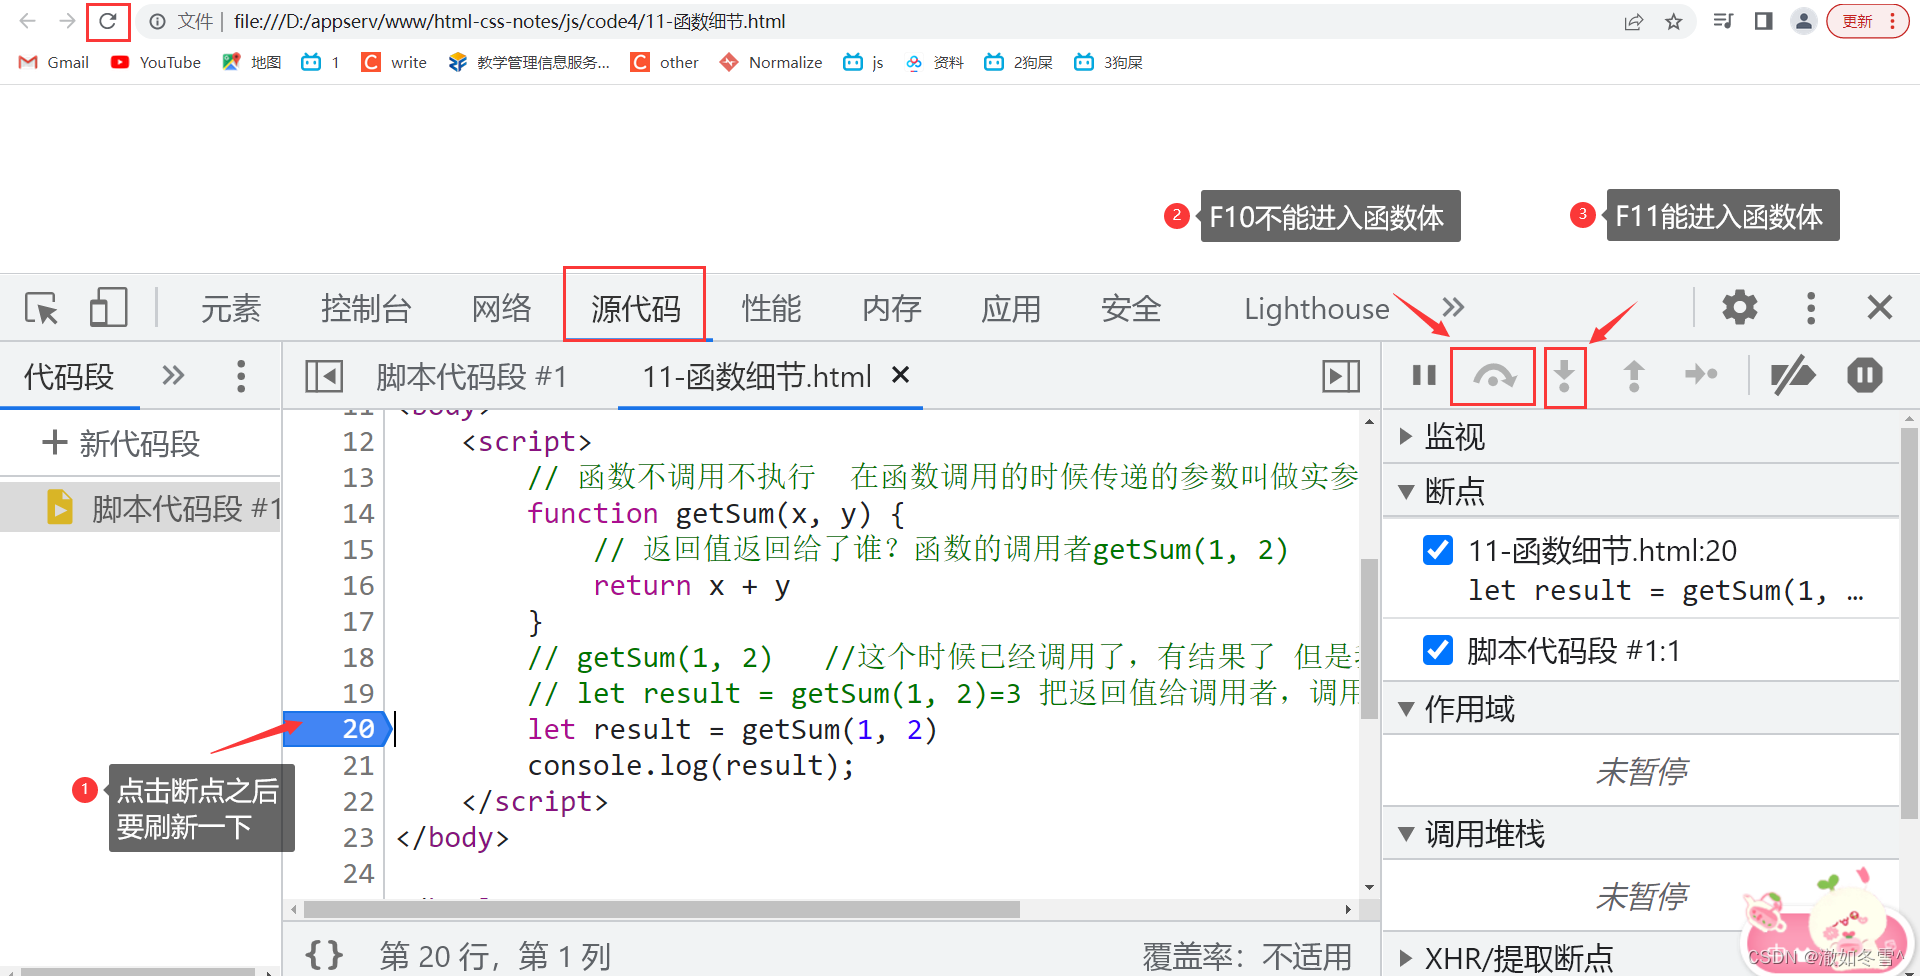
Task: Open the YouTube bookmark
Action: coord(156,62)
